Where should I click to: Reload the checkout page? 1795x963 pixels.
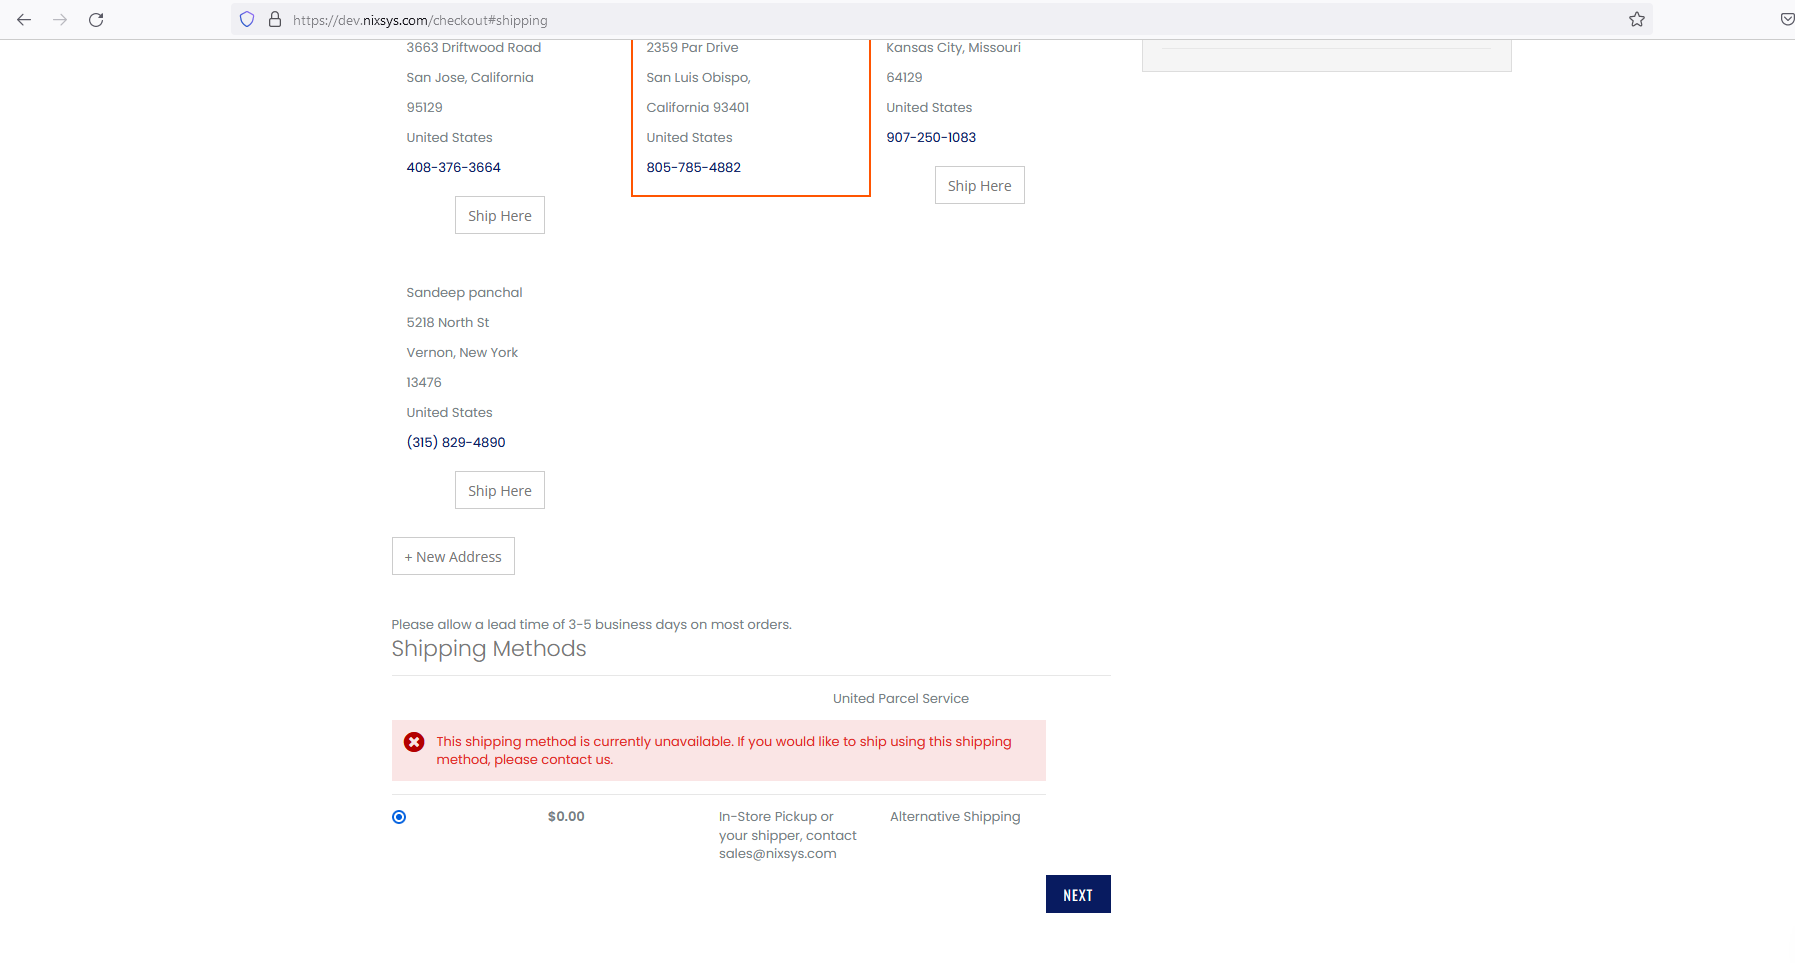[x=97, y=19]
